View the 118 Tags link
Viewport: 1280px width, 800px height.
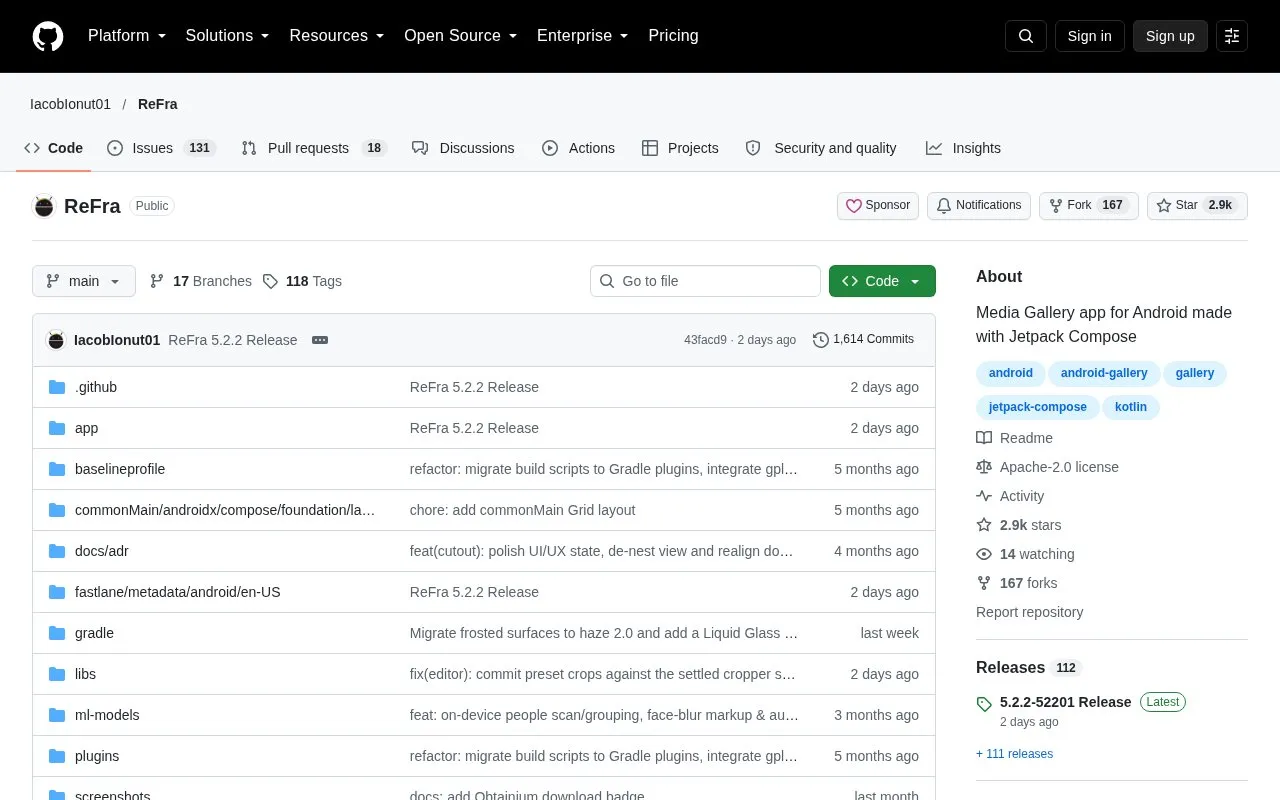pyautogui.click(x=302, y=281)
